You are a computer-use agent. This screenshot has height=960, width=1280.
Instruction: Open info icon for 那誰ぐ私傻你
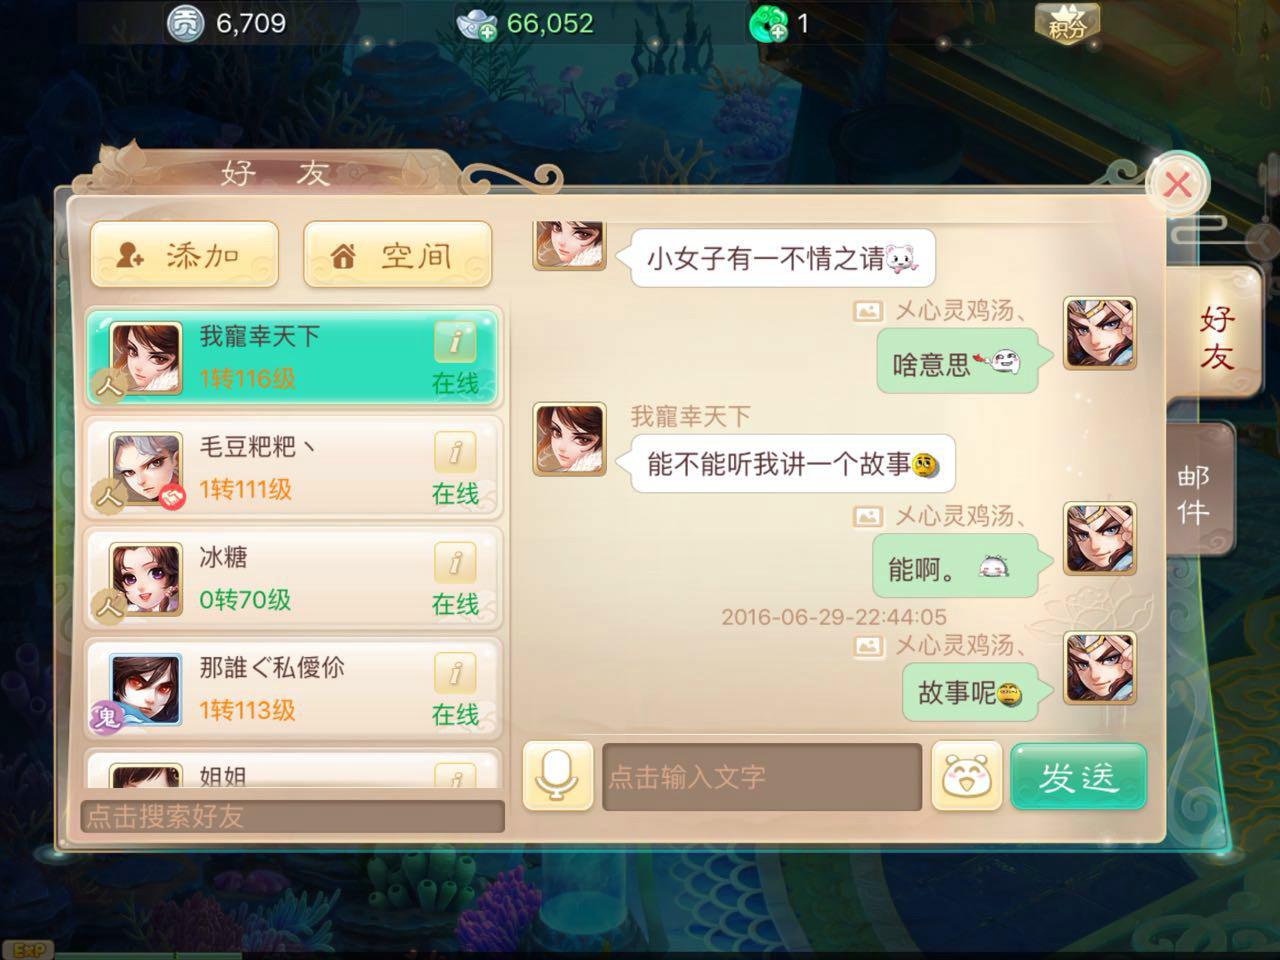[x=455, y=674]
